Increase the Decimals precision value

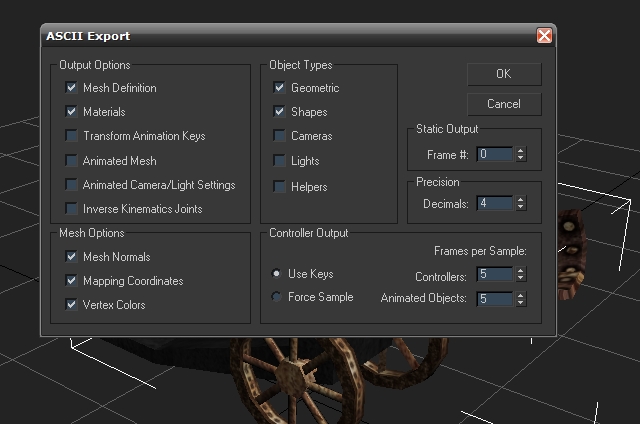(520, 200)
